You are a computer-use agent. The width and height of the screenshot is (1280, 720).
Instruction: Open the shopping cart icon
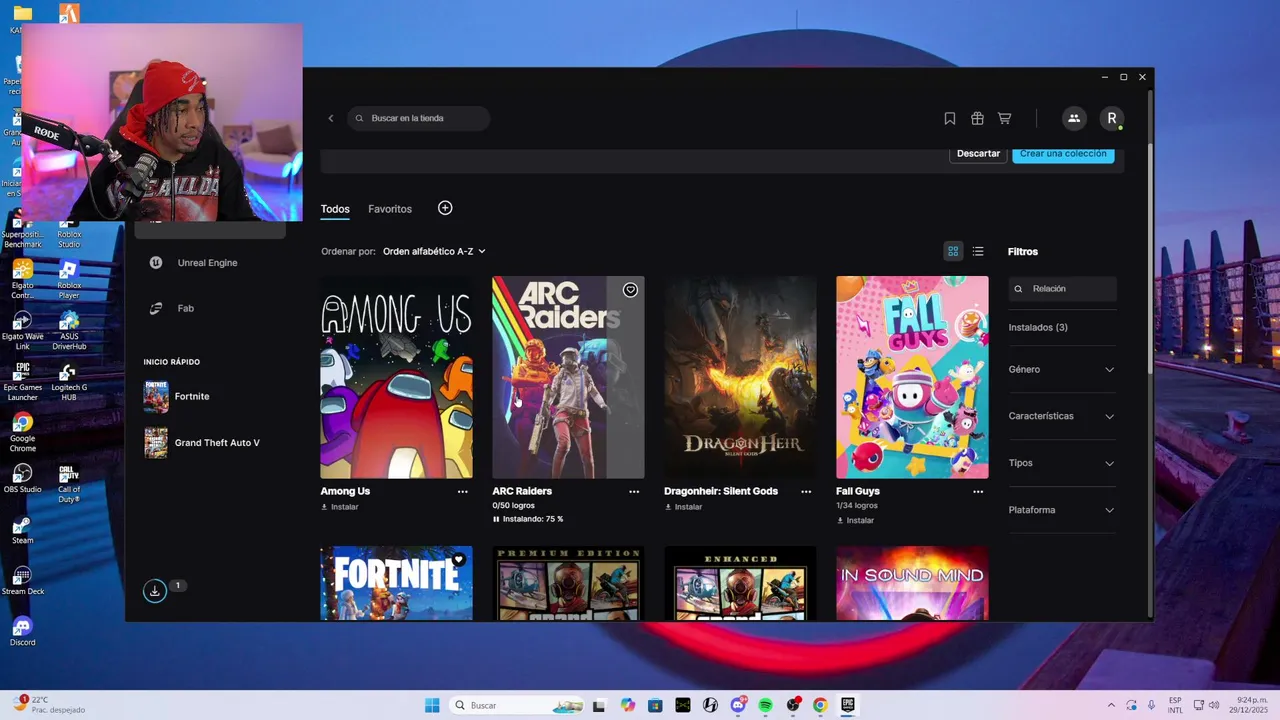click(x=1004, y=118)
